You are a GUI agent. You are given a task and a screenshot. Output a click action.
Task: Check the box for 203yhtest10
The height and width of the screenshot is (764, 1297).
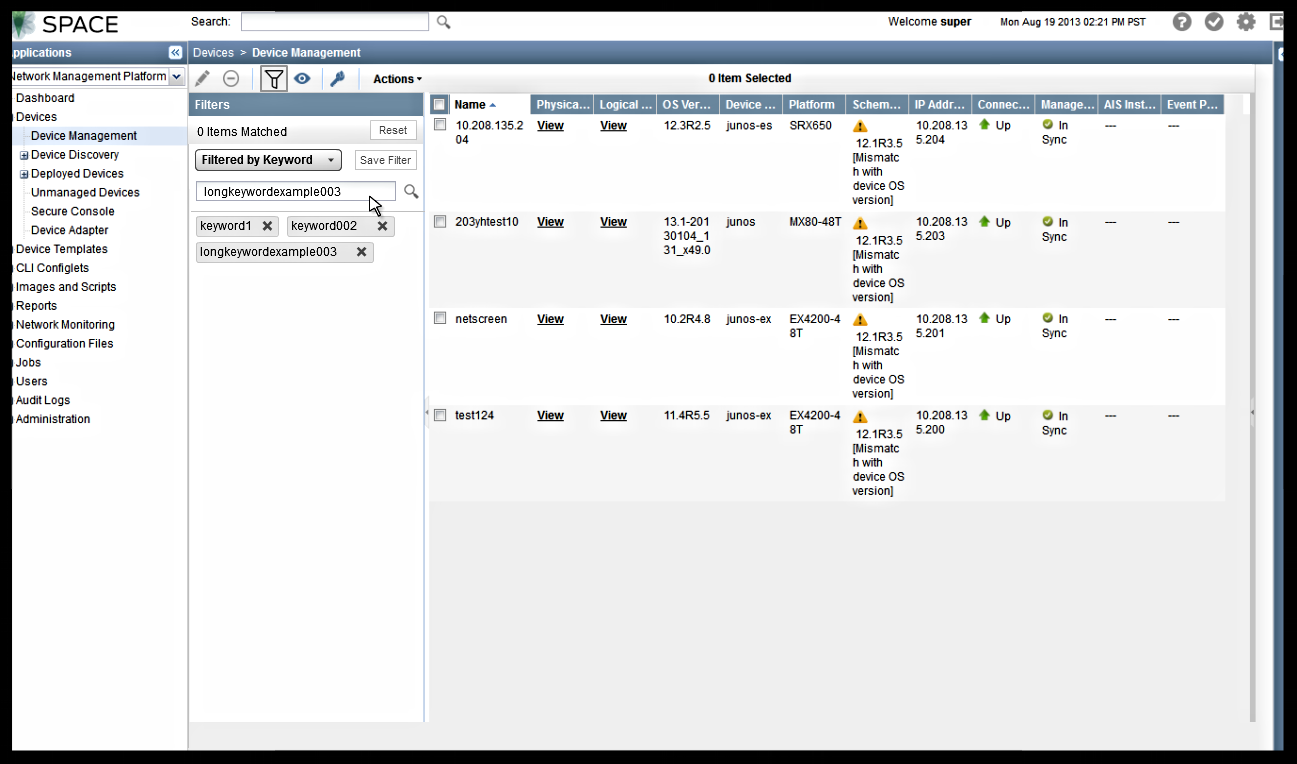pos(440,222)
